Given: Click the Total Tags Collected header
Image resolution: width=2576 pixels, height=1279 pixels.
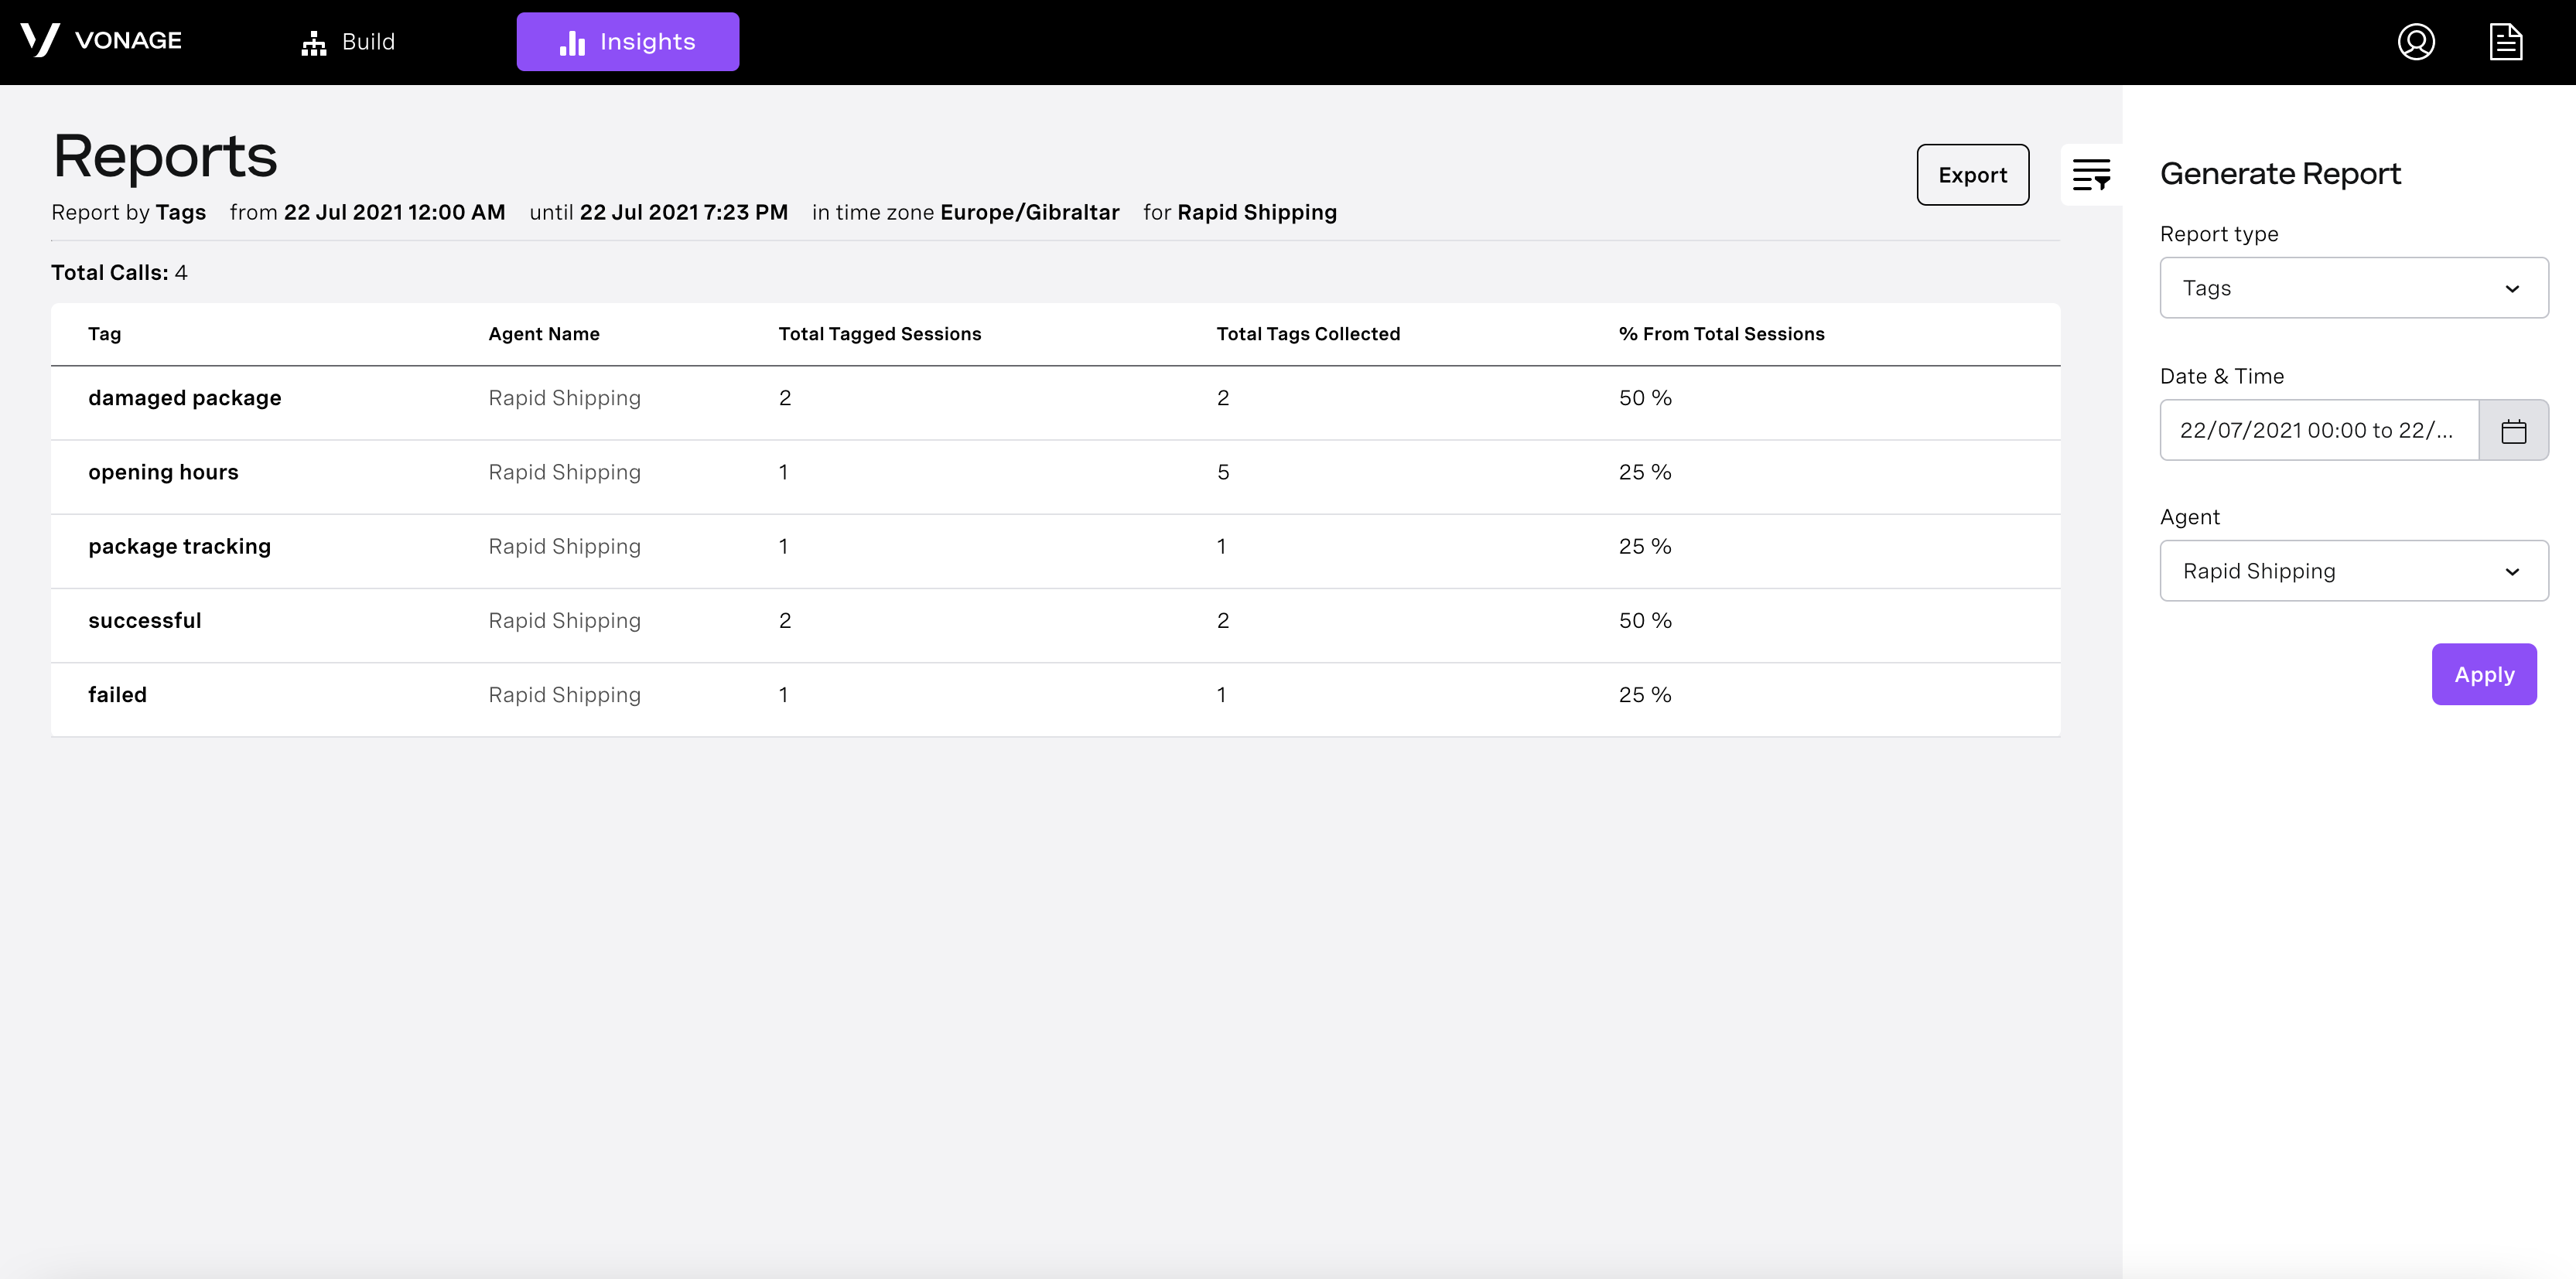Looking at the screenshot, I should [1308, 334].
